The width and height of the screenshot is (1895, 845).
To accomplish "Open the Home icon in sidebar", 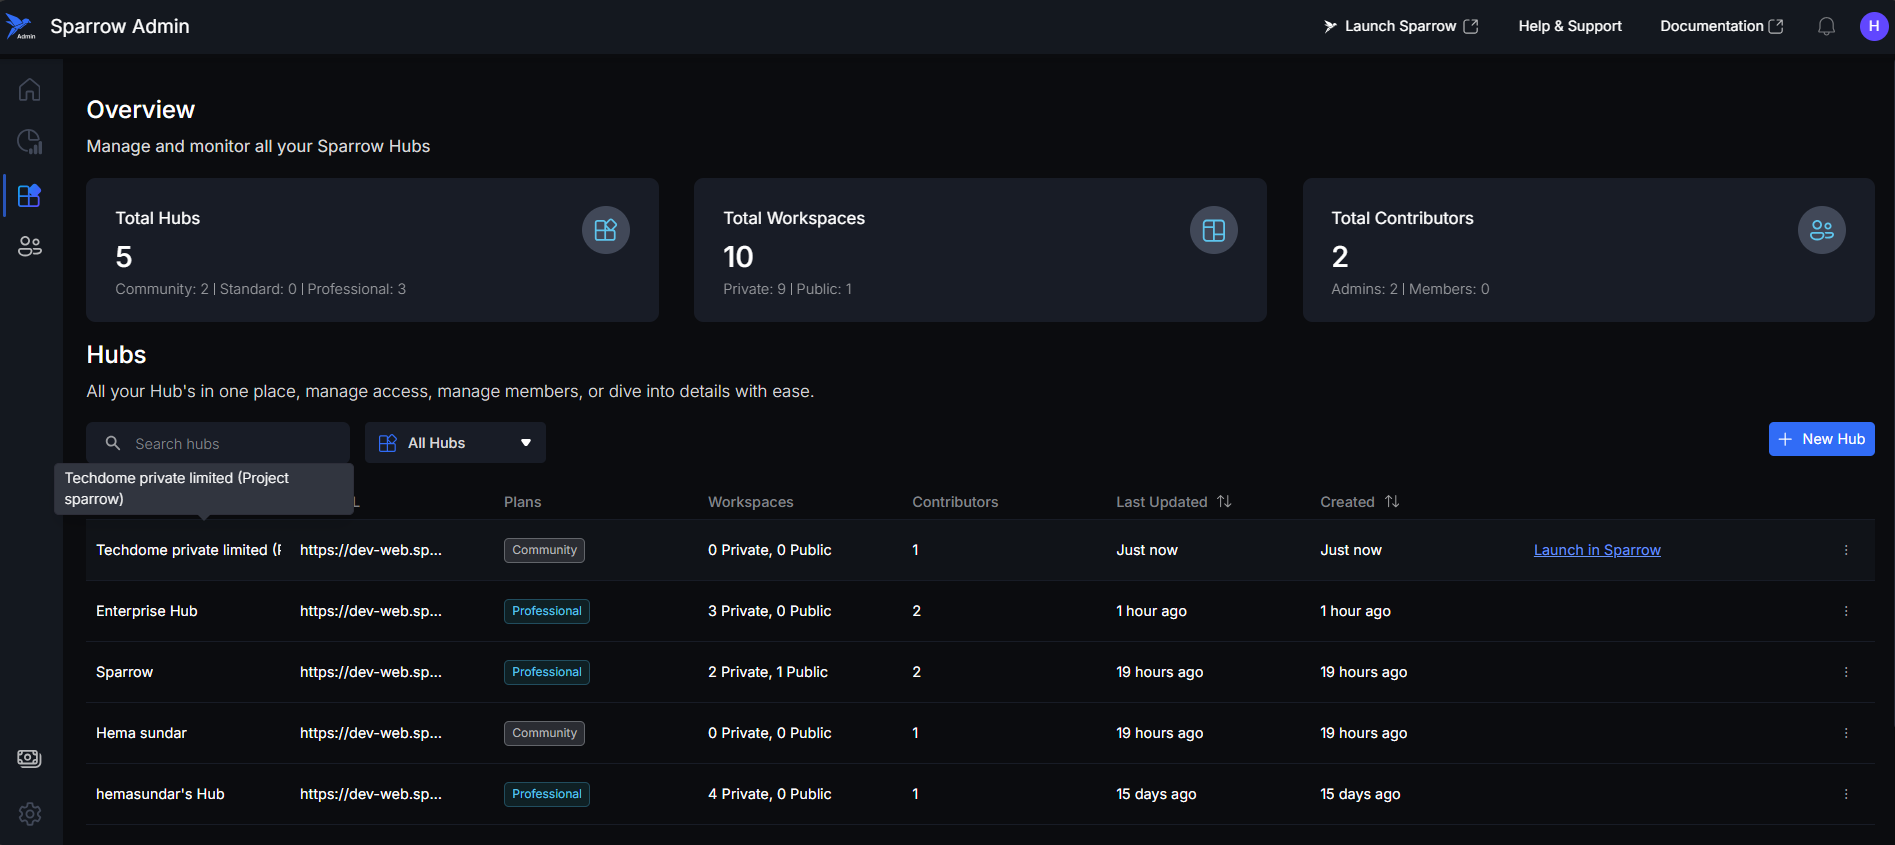I will (29, 90).
